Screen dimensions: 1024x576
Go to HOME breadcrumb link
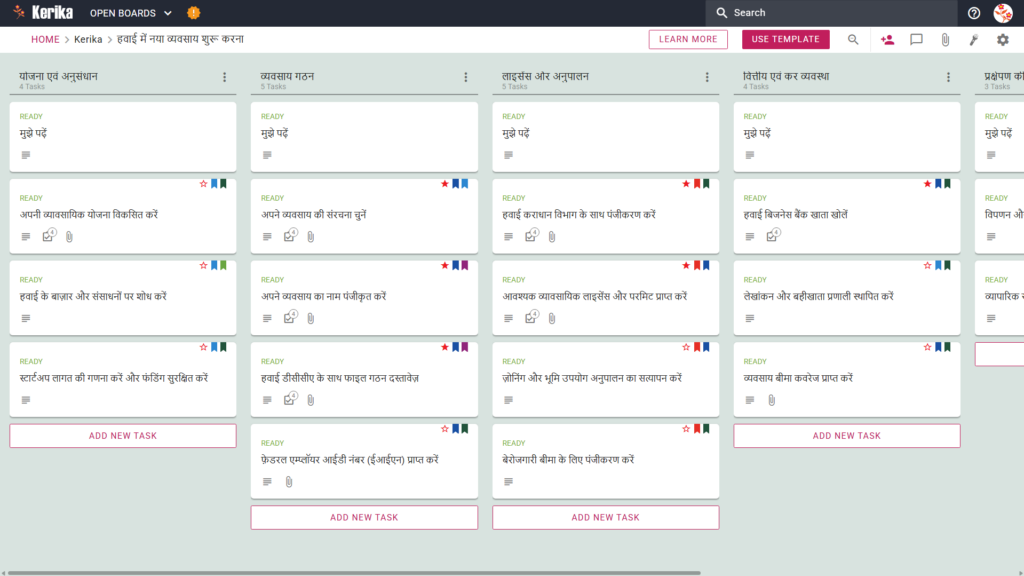tap(45, 39)
